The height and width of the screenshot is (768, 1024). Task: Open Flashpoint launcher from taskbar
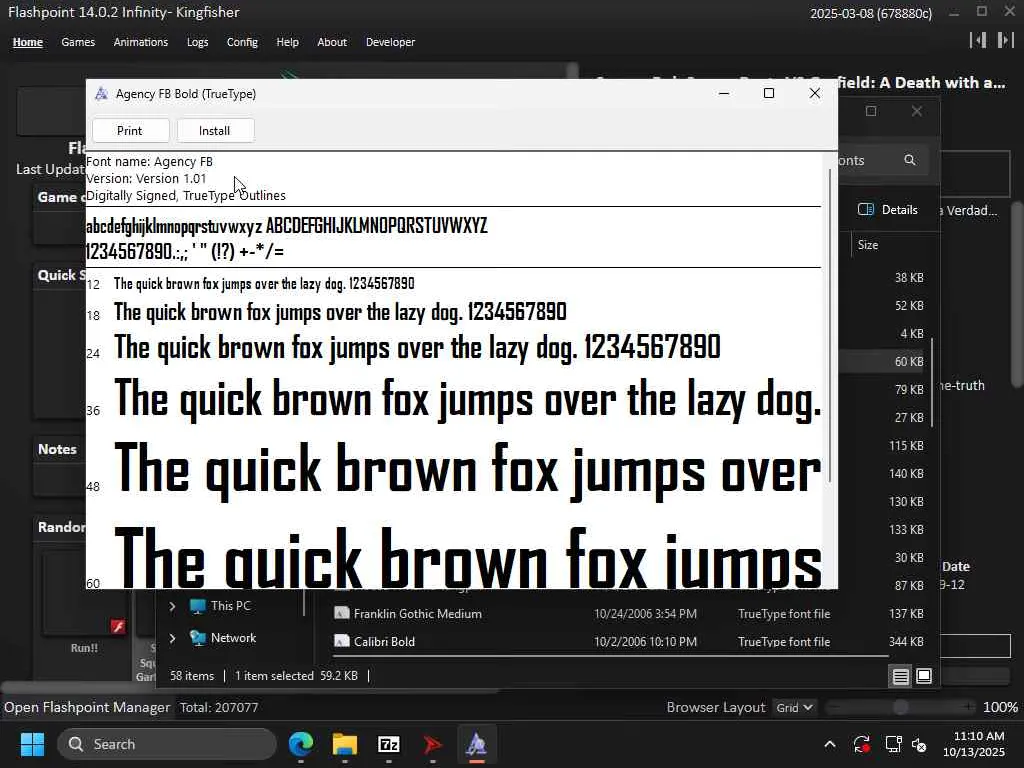(x=432, y=744)
